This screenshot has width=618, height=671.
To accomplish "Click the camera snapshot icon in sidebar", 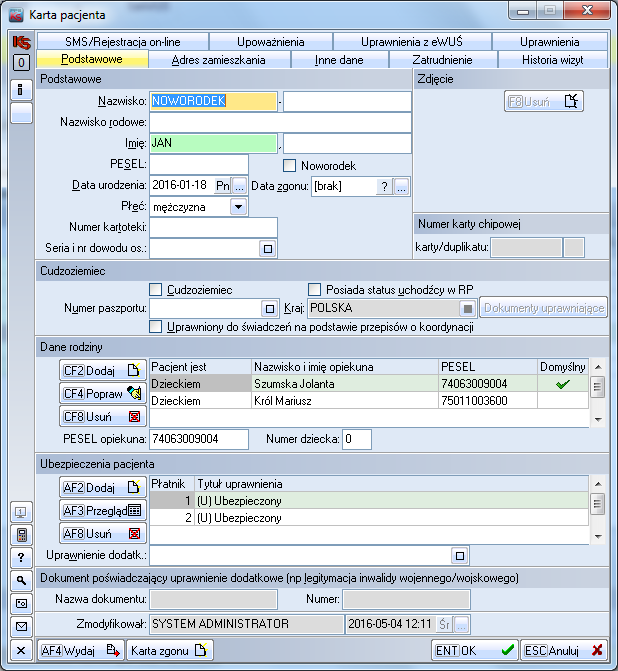I will pyautogui.click(x=21, y=603).
